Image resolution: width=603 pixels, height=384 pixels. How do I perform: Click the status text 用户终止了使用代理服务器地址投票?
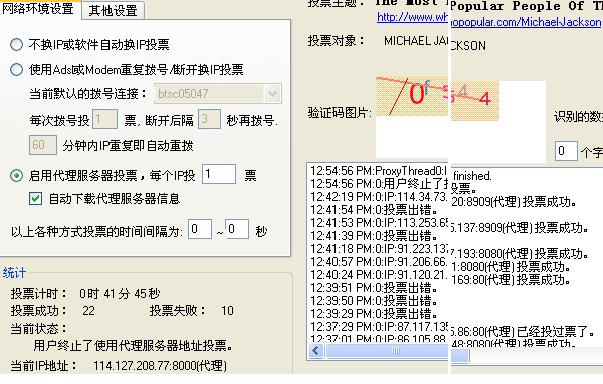click(133, 346)
